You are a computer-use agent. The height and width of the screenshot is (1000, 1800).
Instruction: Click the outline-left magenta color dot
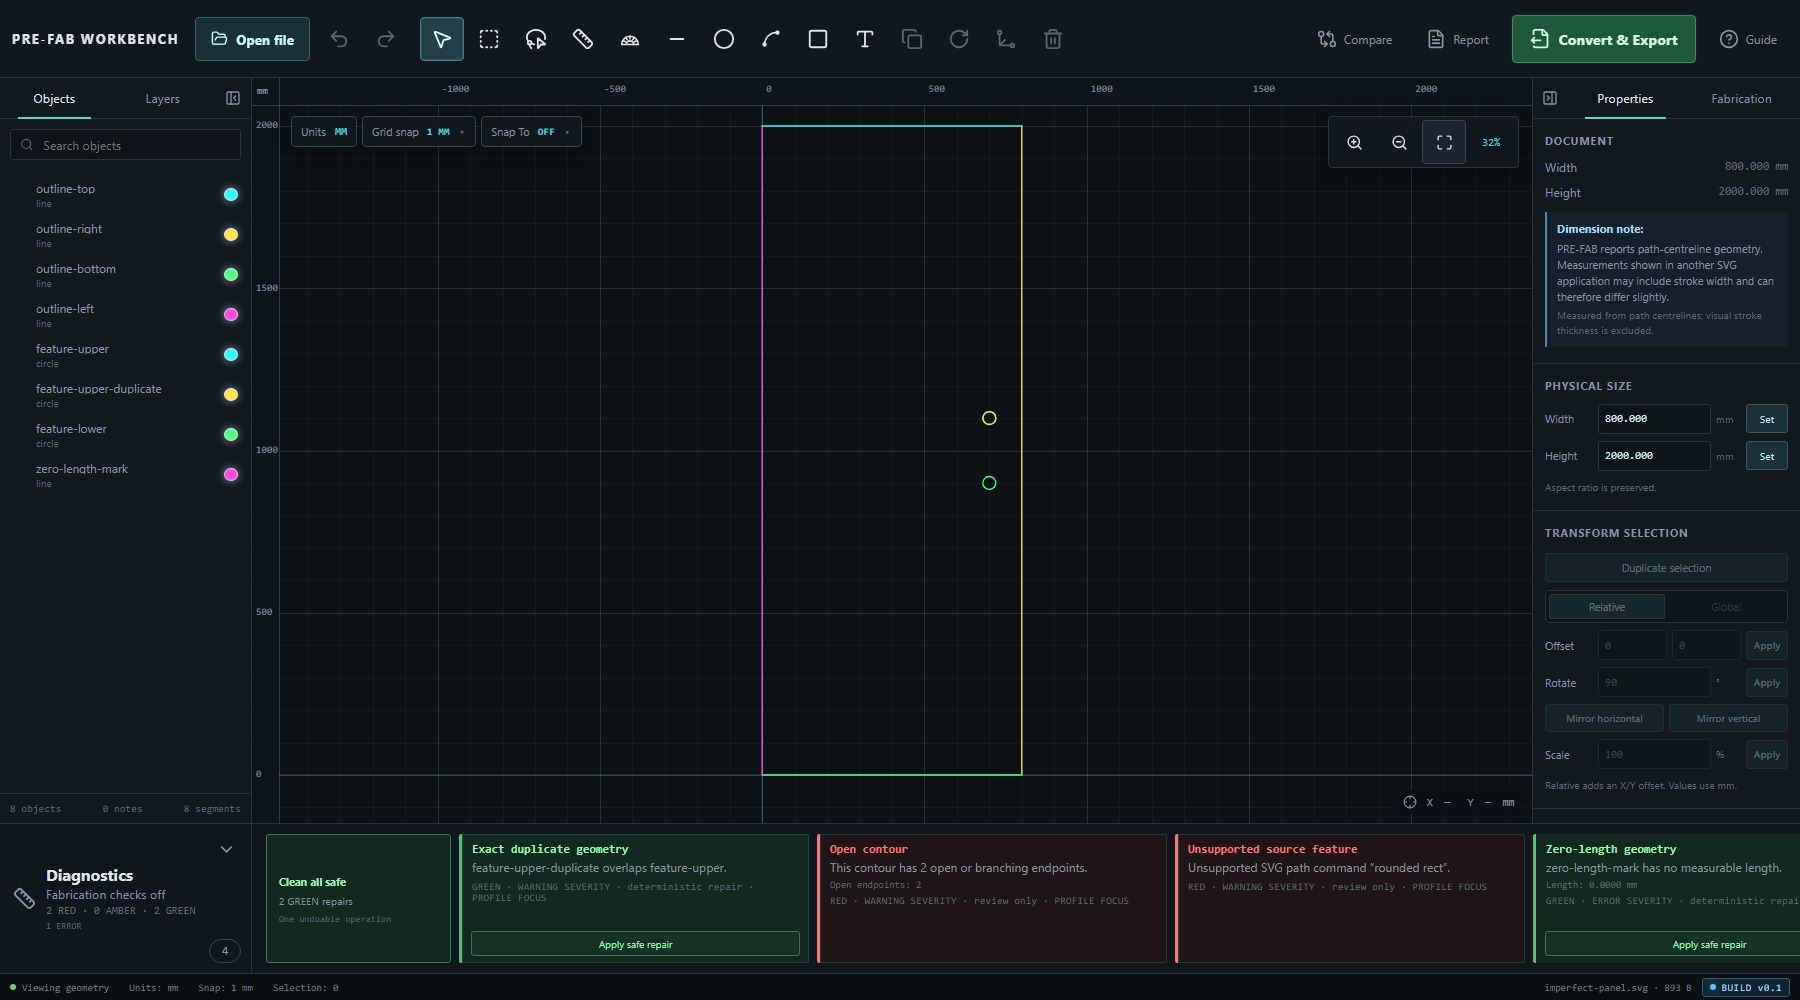[x=231, y=315]
